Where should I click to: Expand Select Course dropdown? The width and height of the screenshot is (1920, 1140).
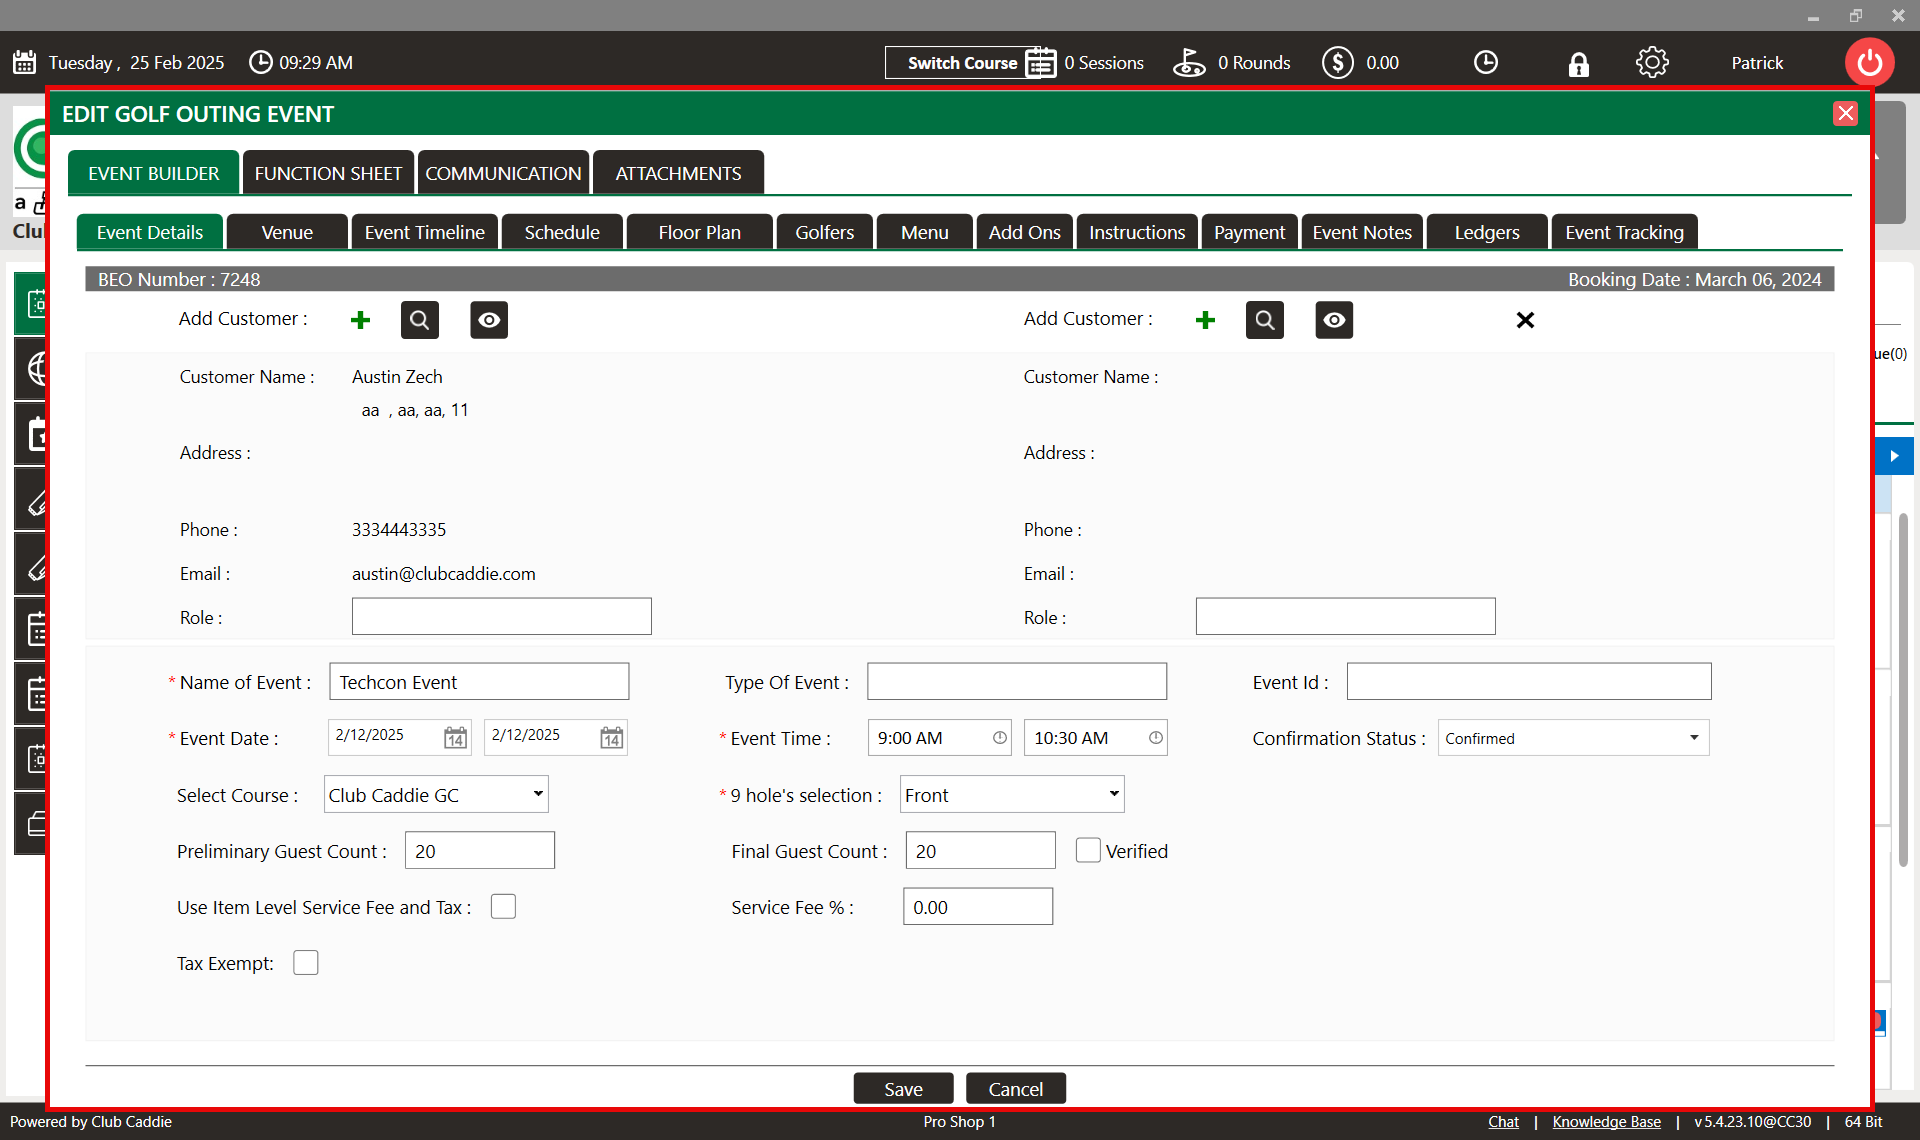coord(436,795)
